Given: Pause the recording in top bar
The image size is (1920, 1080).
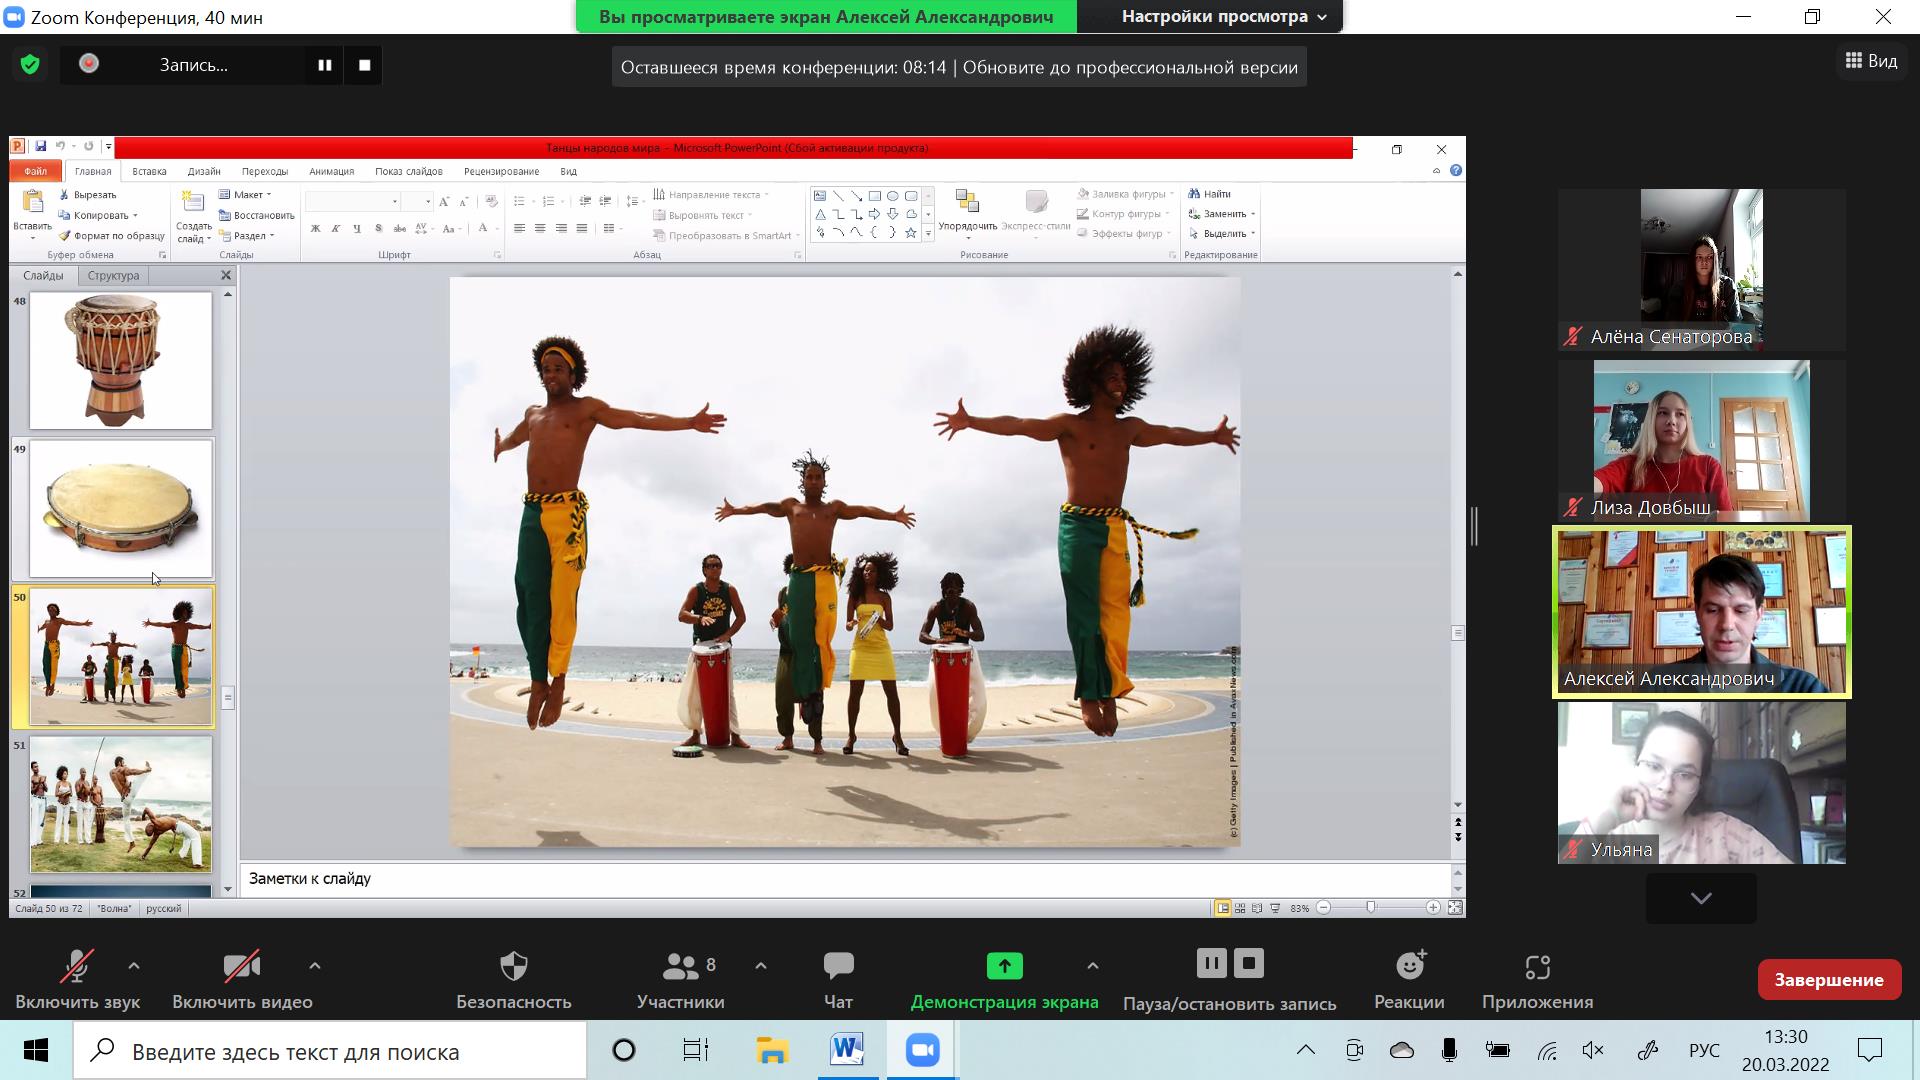Looking at the screenshot, I should pyautogui.click(x=325, y=65).
